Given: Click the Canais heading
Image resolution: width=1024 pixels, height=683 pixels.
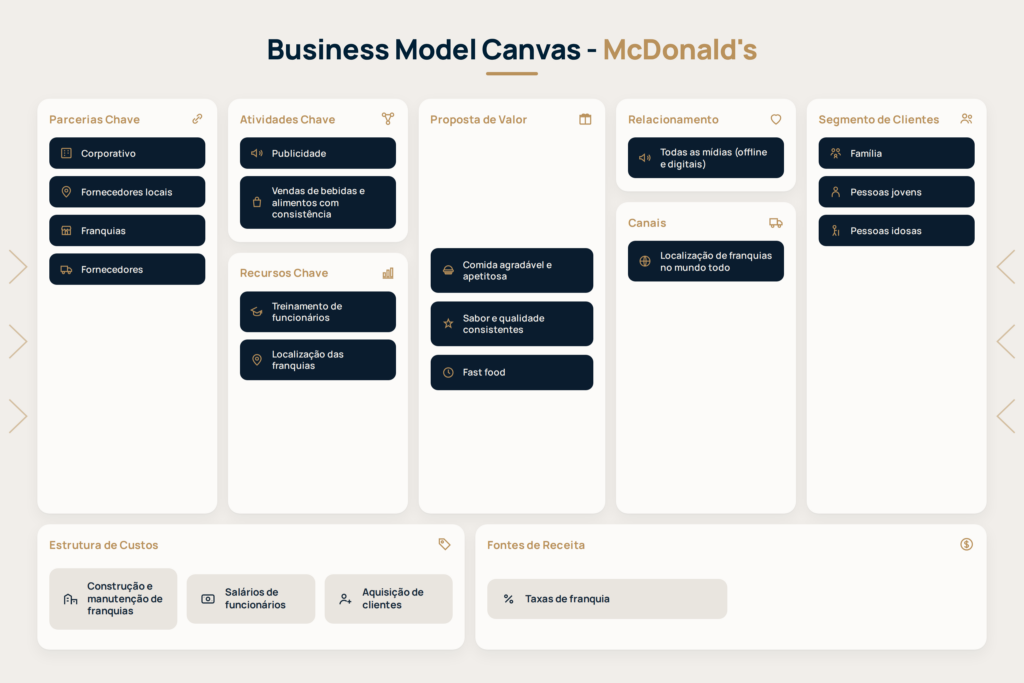Looking at the screenshot, I should (647, 223).
